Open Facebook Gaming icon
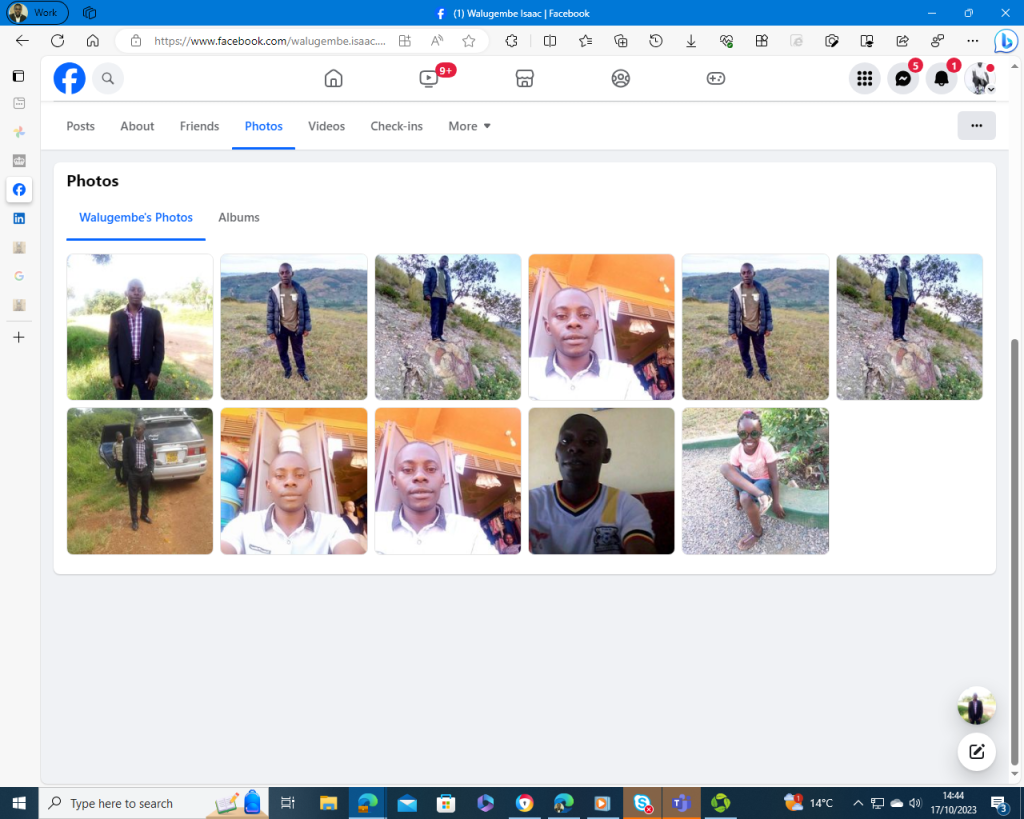The width and height of the screenshot is (1024, 819). 716,78
